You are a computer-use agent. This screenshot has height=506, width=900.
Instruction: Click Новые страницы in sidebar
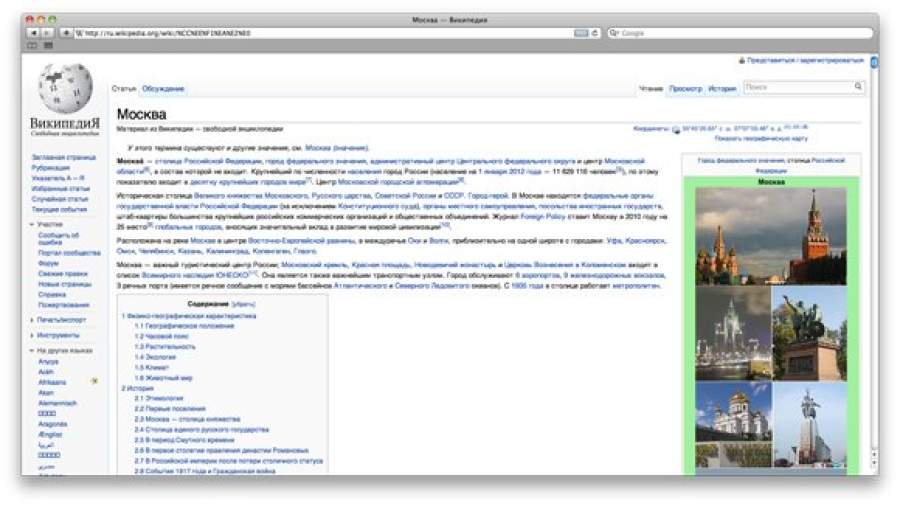point(65,284)
